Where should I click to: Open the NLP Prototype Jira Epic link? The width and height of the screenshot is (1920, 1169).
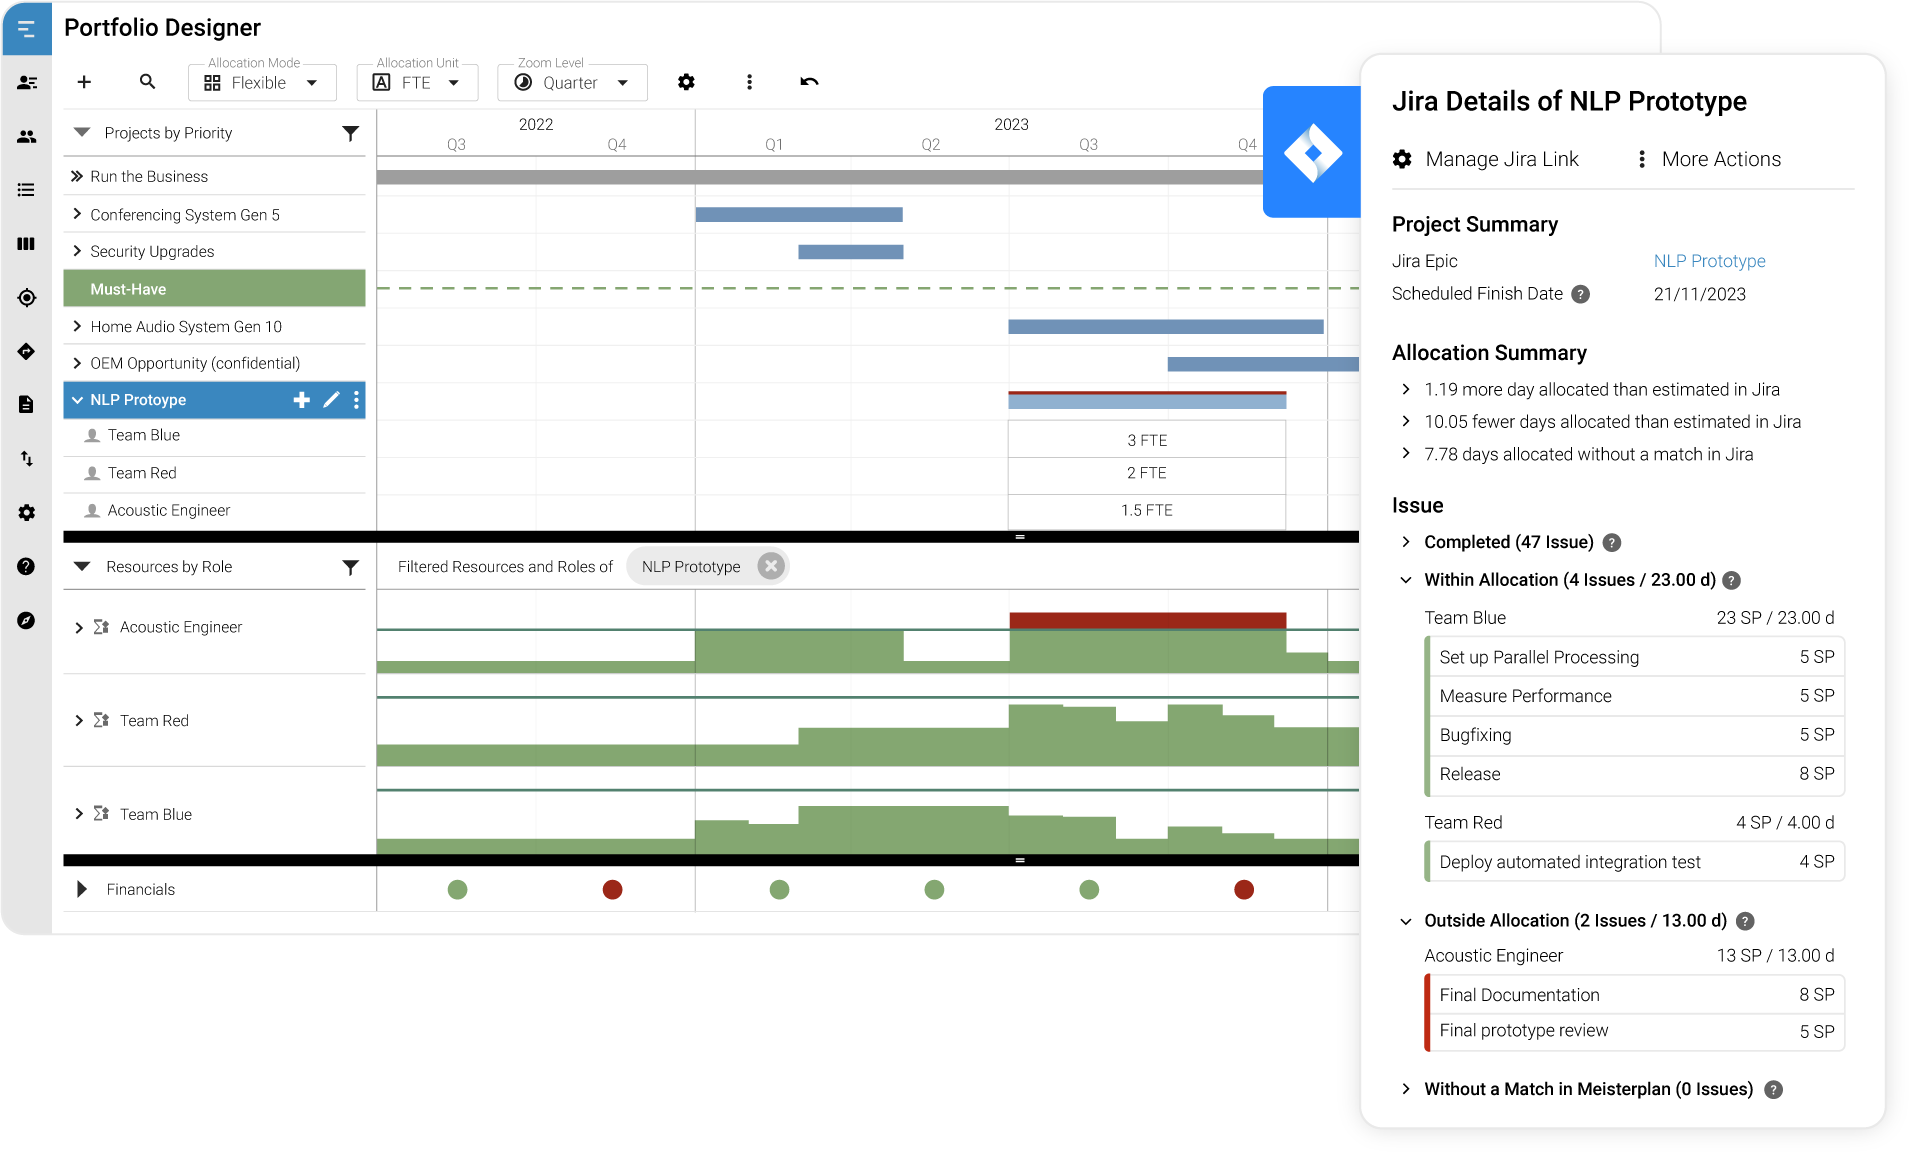(1709, 261)
